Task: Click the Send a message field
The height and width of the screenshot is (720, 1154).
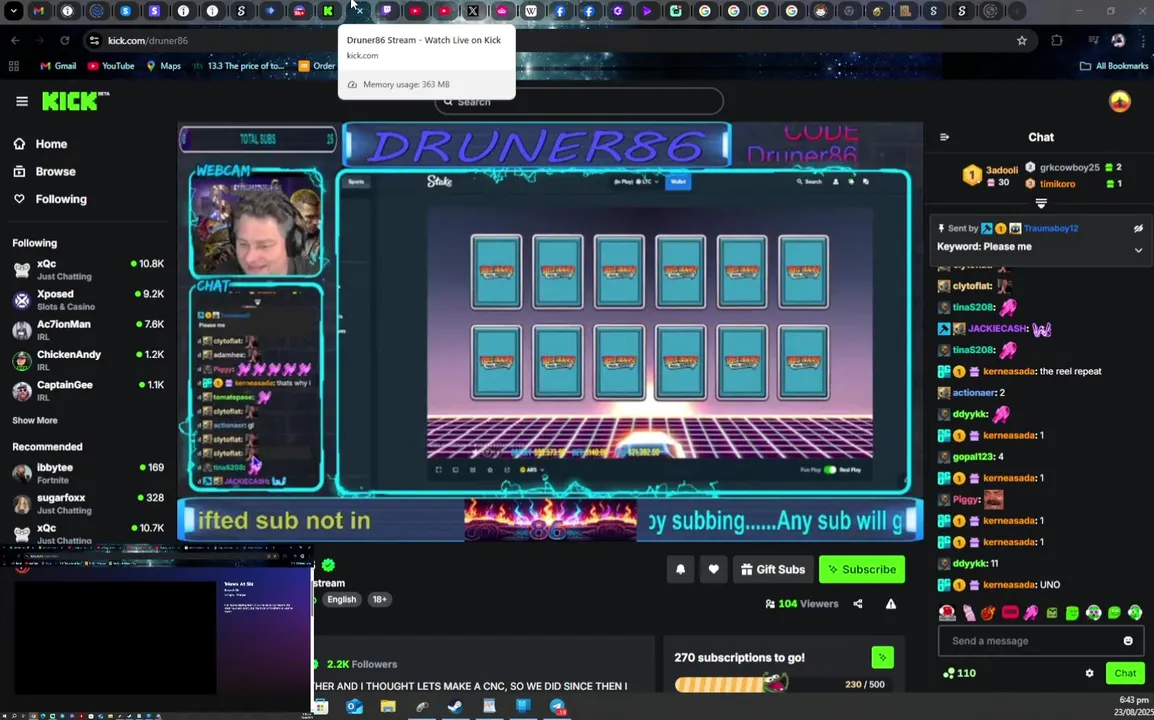Action: pyautogui.click(x=1041, y=640)
